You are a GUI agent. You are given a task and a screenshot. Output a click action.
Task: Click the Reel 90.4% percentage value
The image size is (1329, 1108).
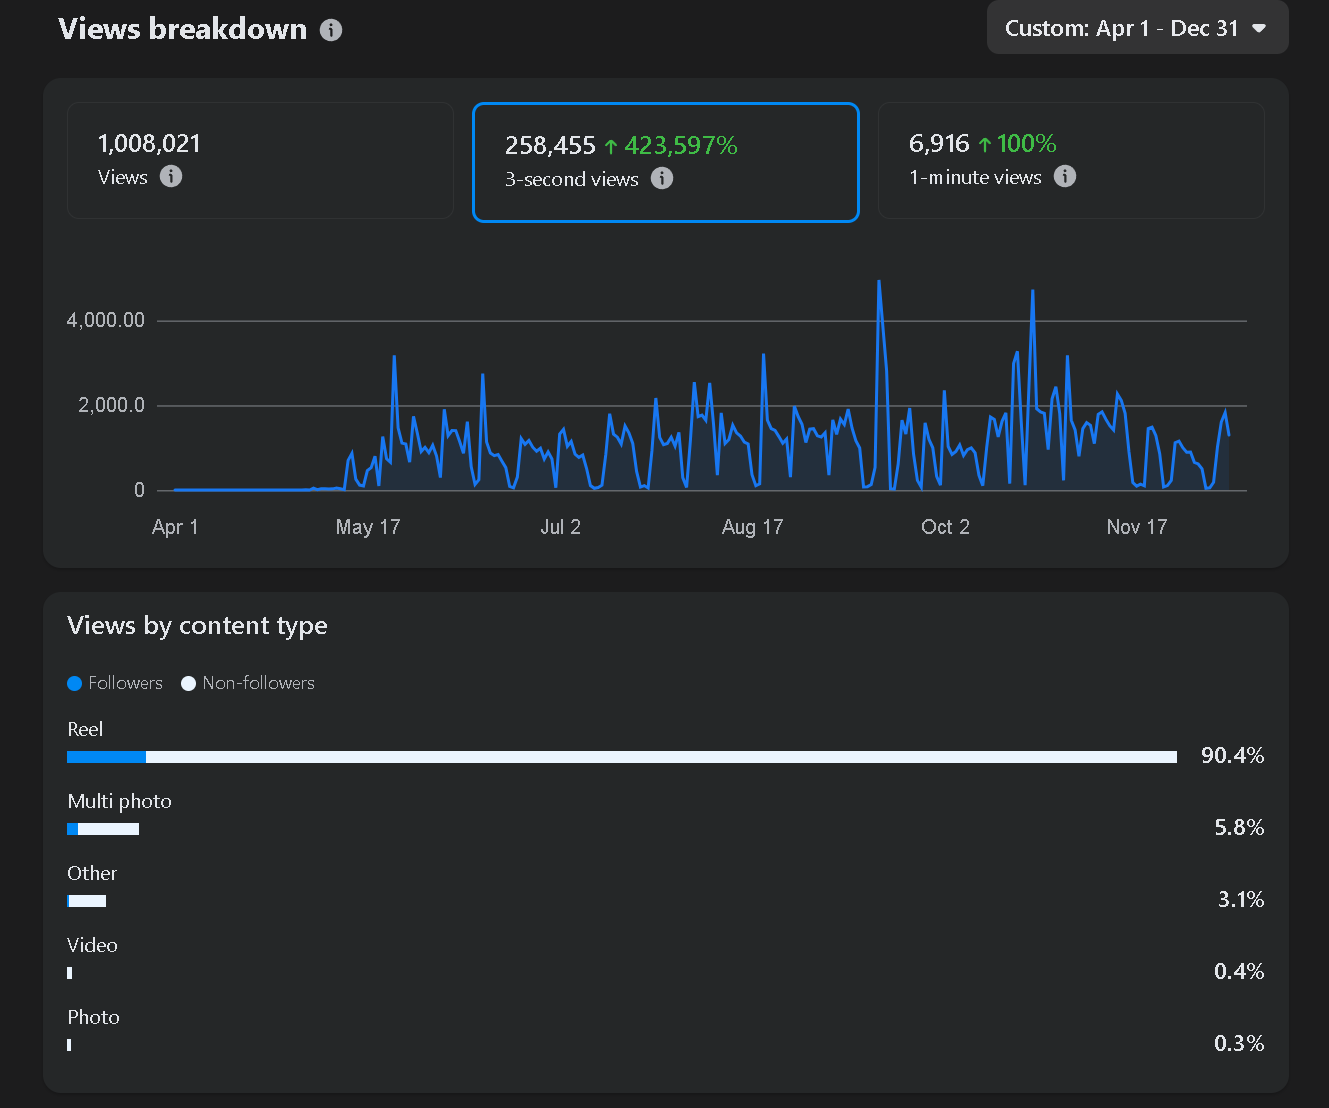coord(1232,756)
